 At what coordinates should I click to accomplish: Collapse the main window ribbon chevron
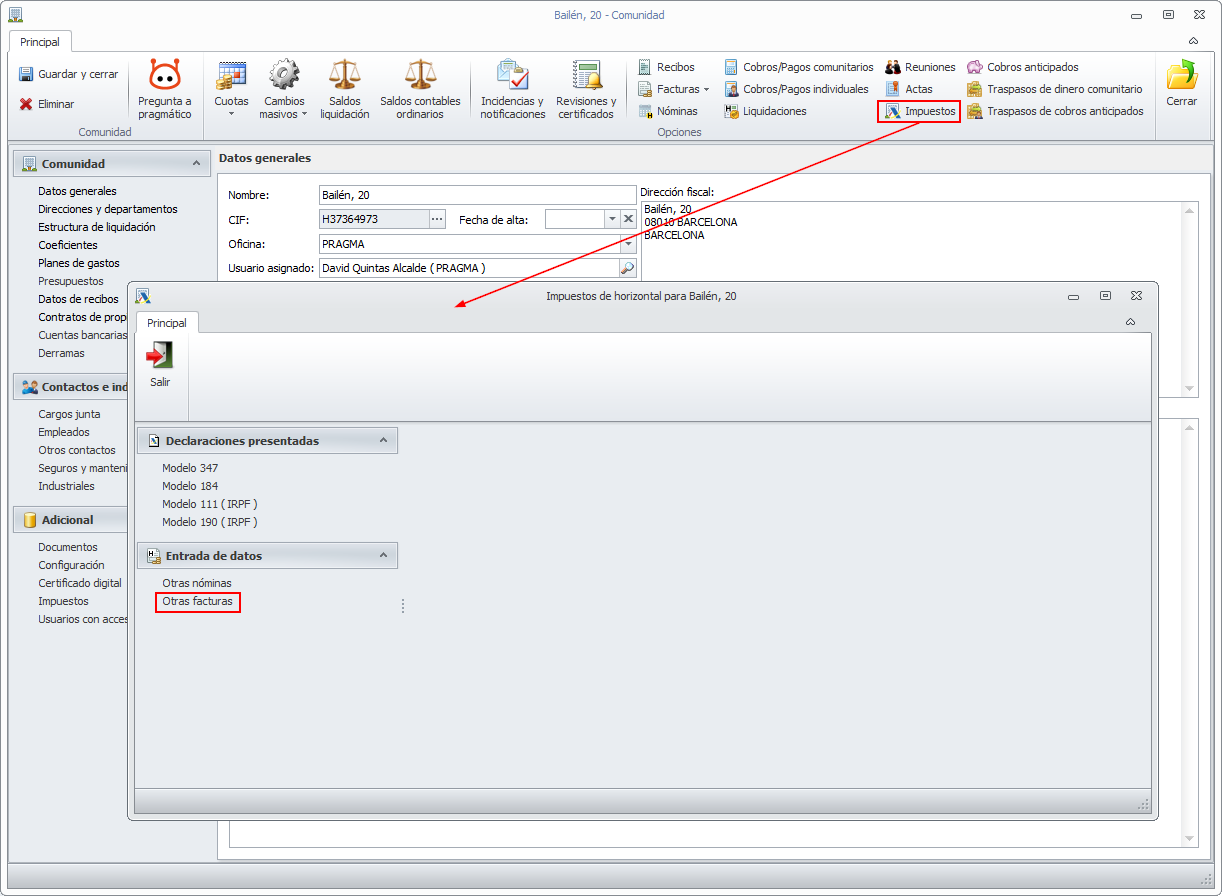click(x=1193, y=41)
